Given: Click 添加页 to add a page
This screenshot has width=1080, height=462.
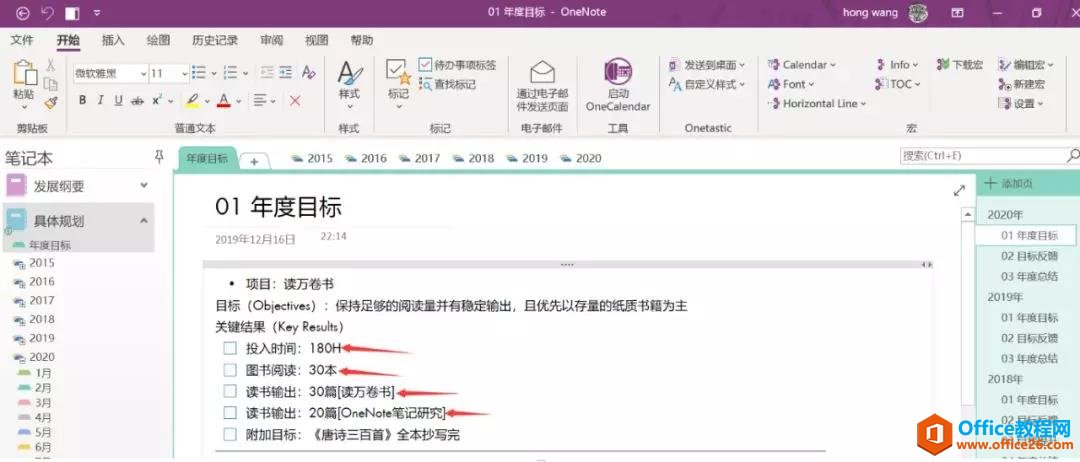Looking at the screenshot, I should click(x=1012, y=184).
